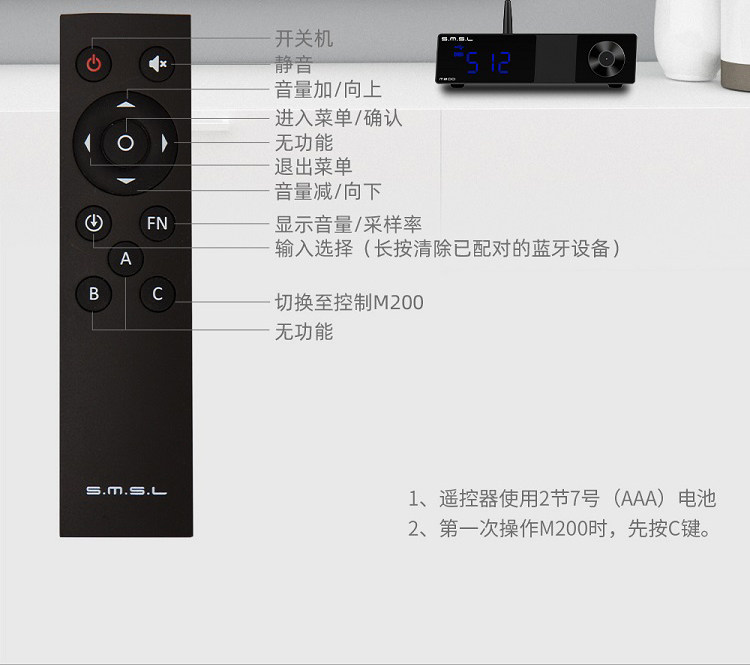Click the FN button on remote
The width and height of the screenshot is (750, 665).
coord(157,223)
